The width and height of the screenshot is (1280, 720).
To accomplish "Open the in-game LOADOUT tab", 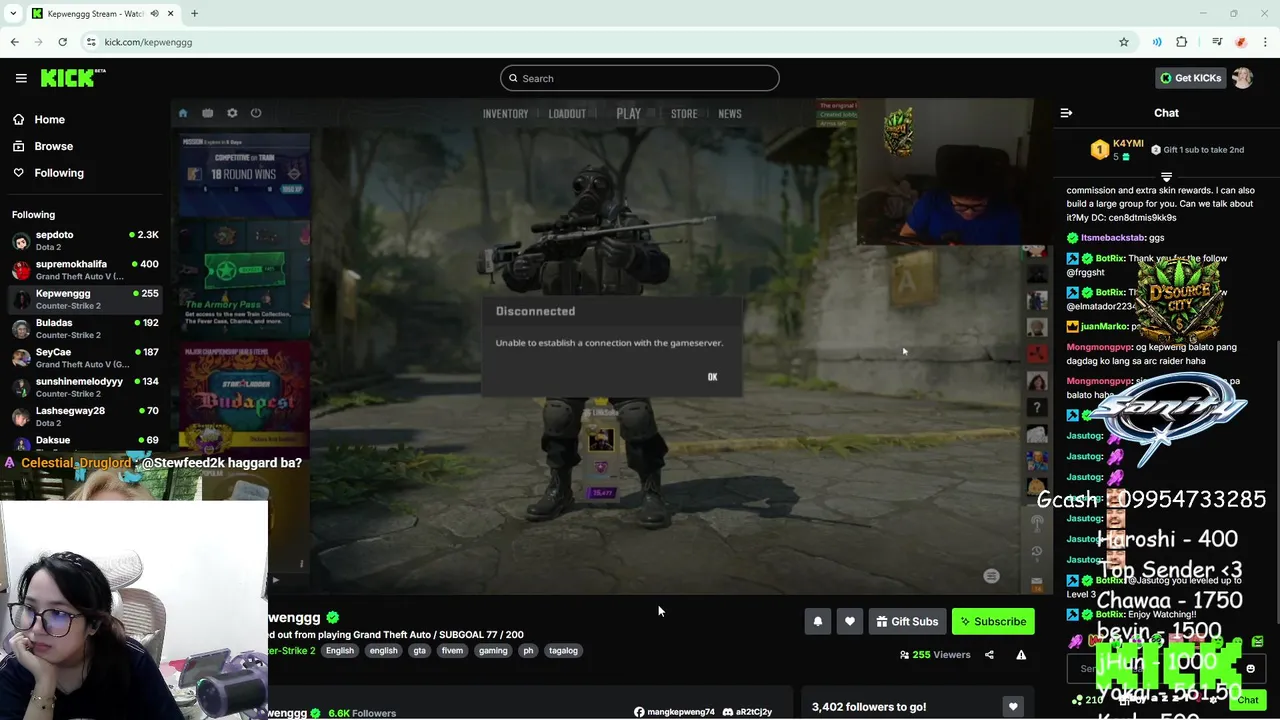I will point(567,114).
